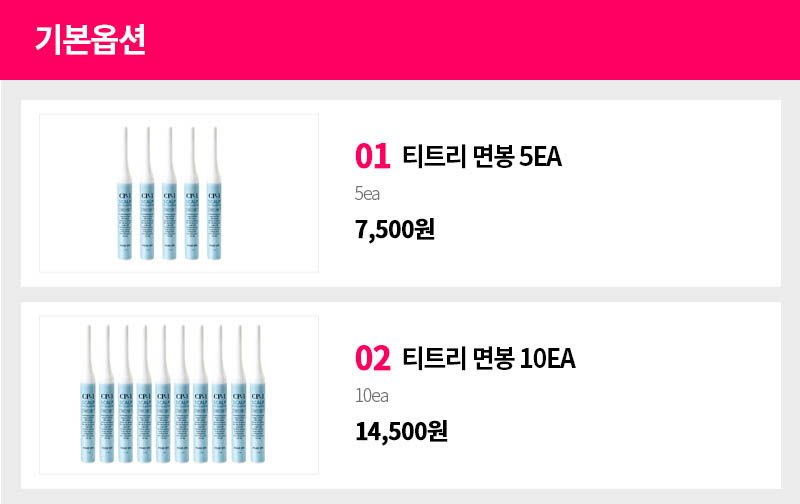The height and width of the screenshot is (504, 800).
Task: Select the pink 01 option number
Action: (x=372, y=156)
